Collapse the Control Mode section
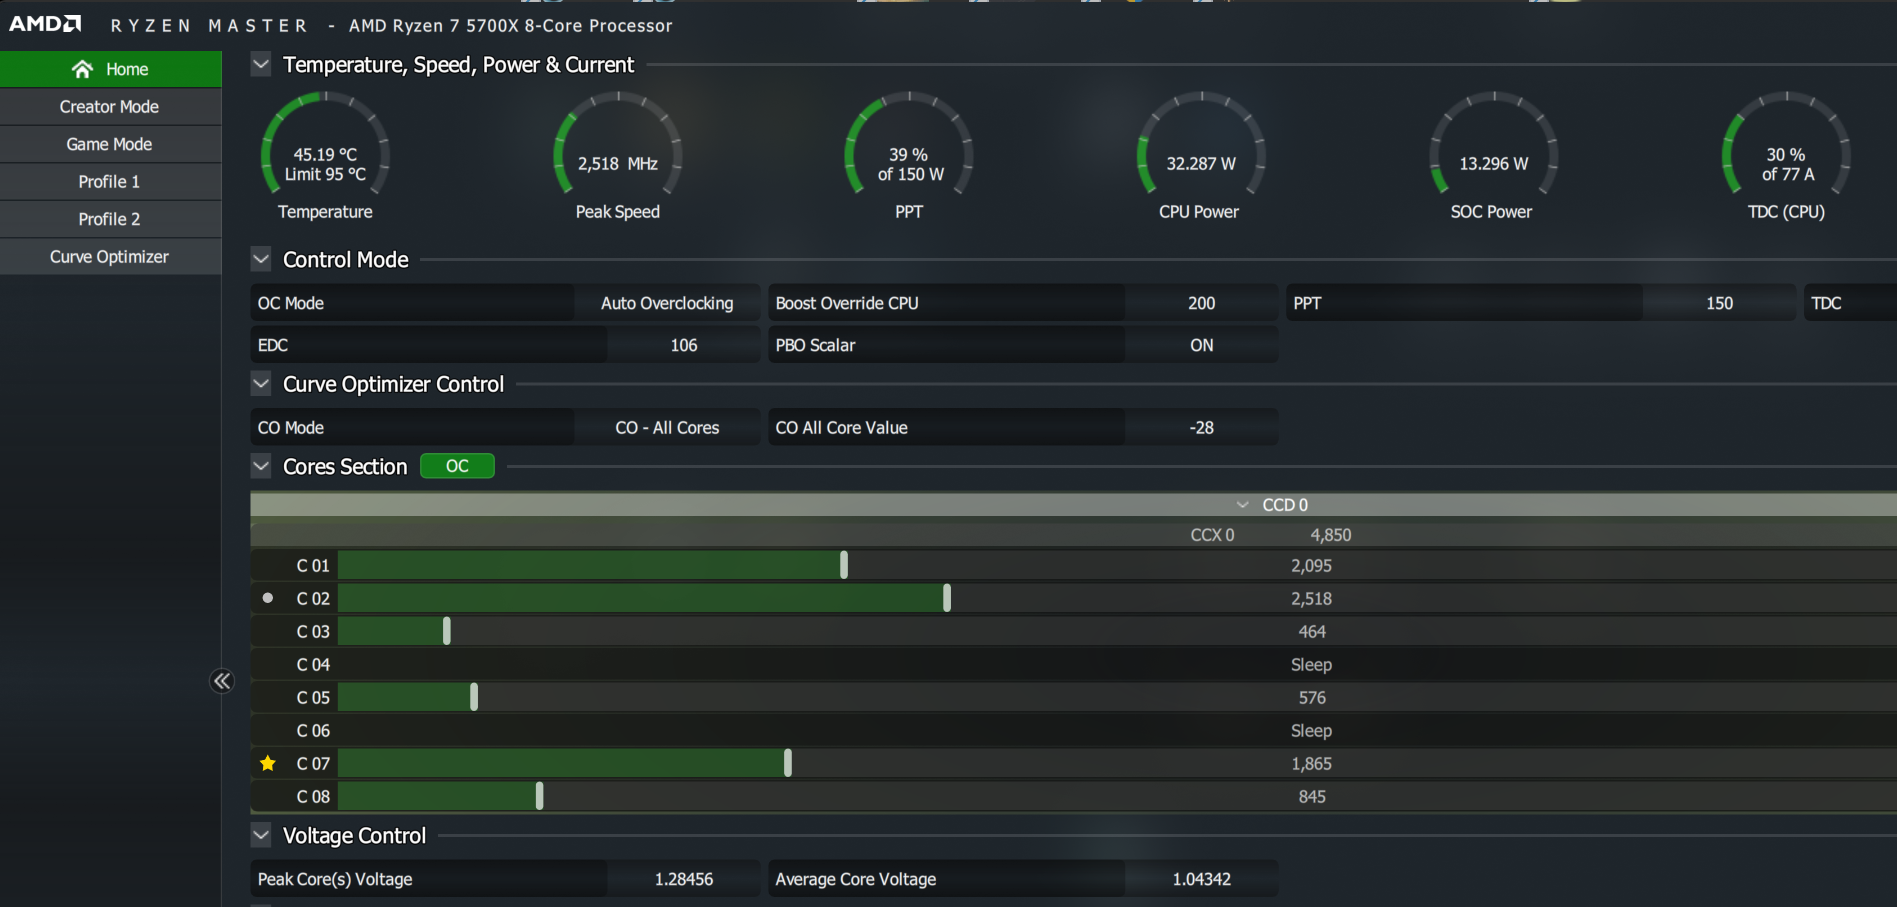 261,260
